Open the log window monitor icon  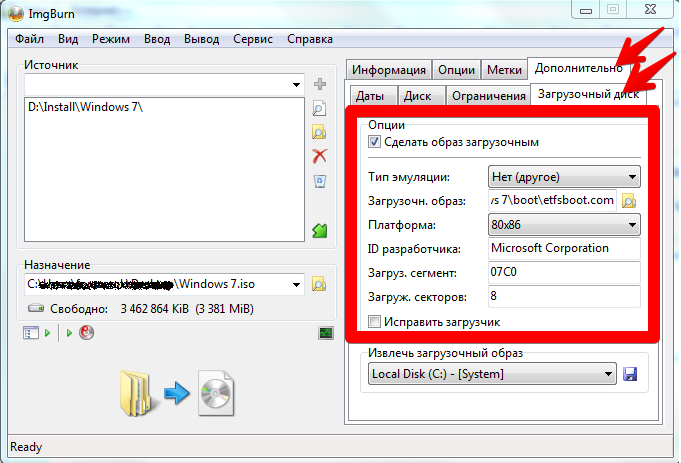[x=326, y=333]
